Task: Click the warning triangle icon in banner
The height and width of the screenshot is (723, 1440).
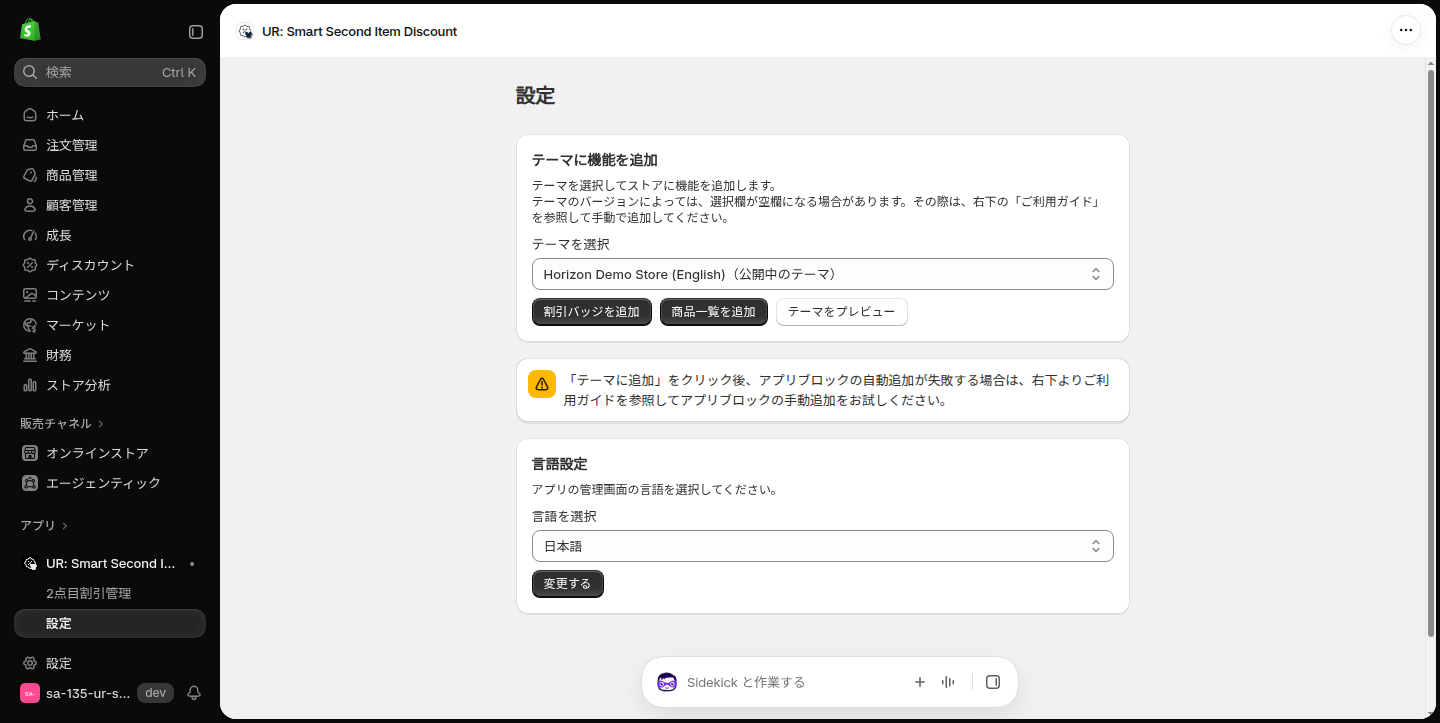Action: click(542, 384)
